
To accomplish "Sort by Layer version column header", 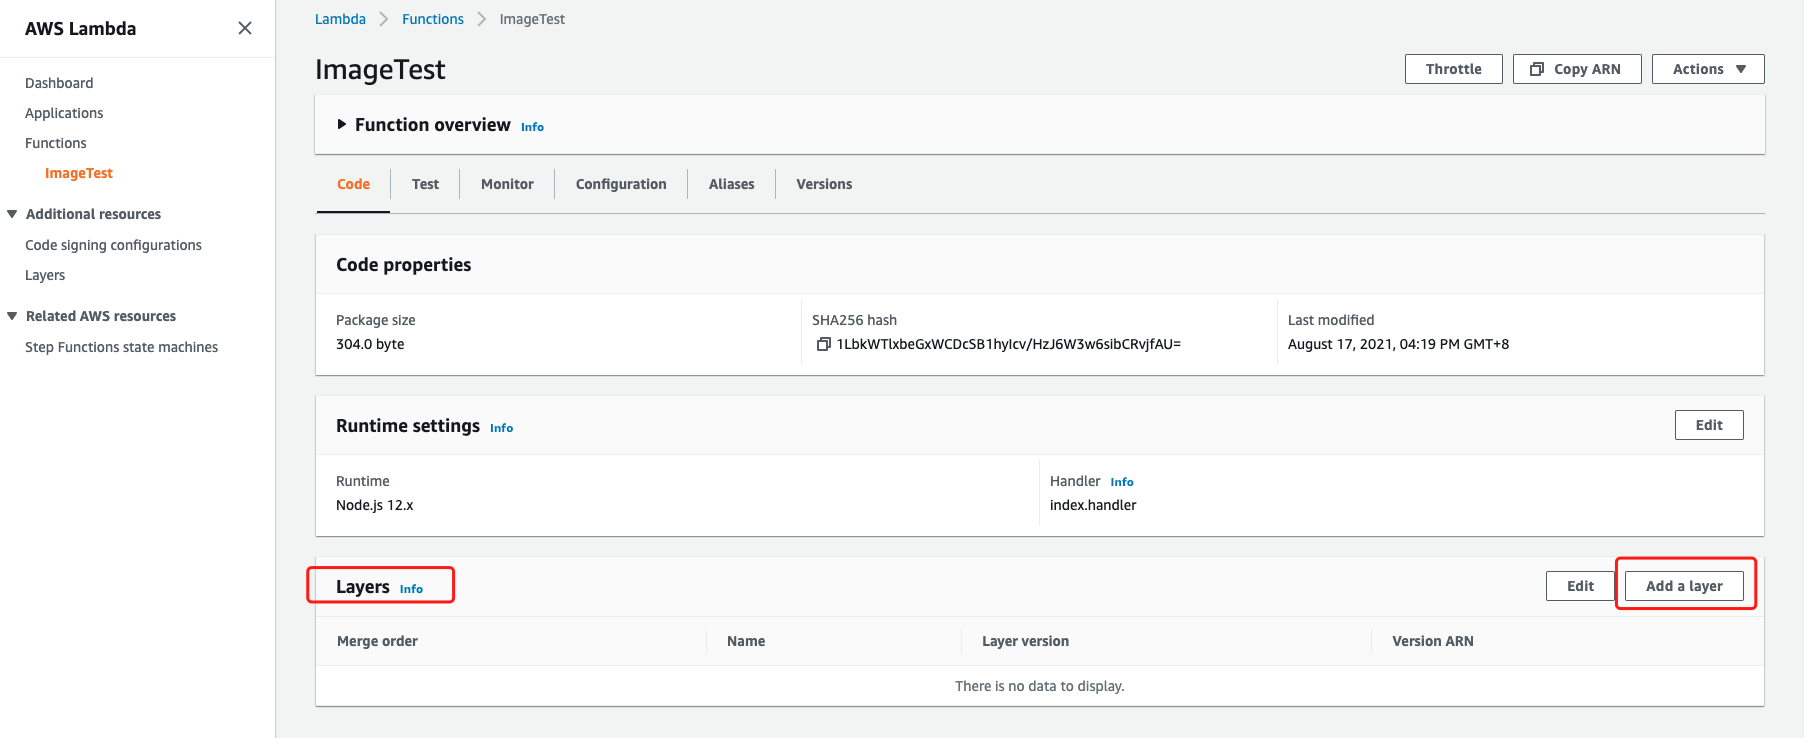I will pyautogui.click(x=1025, y=641).
